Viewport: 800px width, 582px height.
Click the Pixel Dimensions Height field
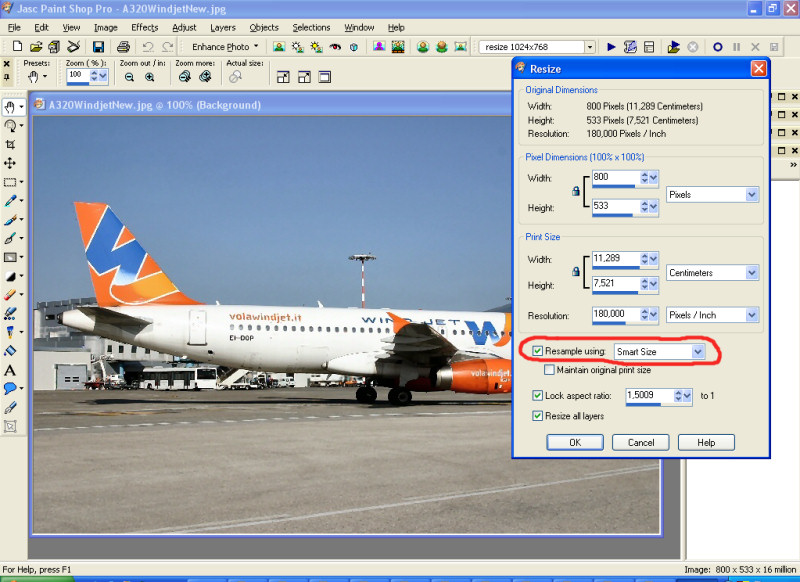[x=615, y=206]
